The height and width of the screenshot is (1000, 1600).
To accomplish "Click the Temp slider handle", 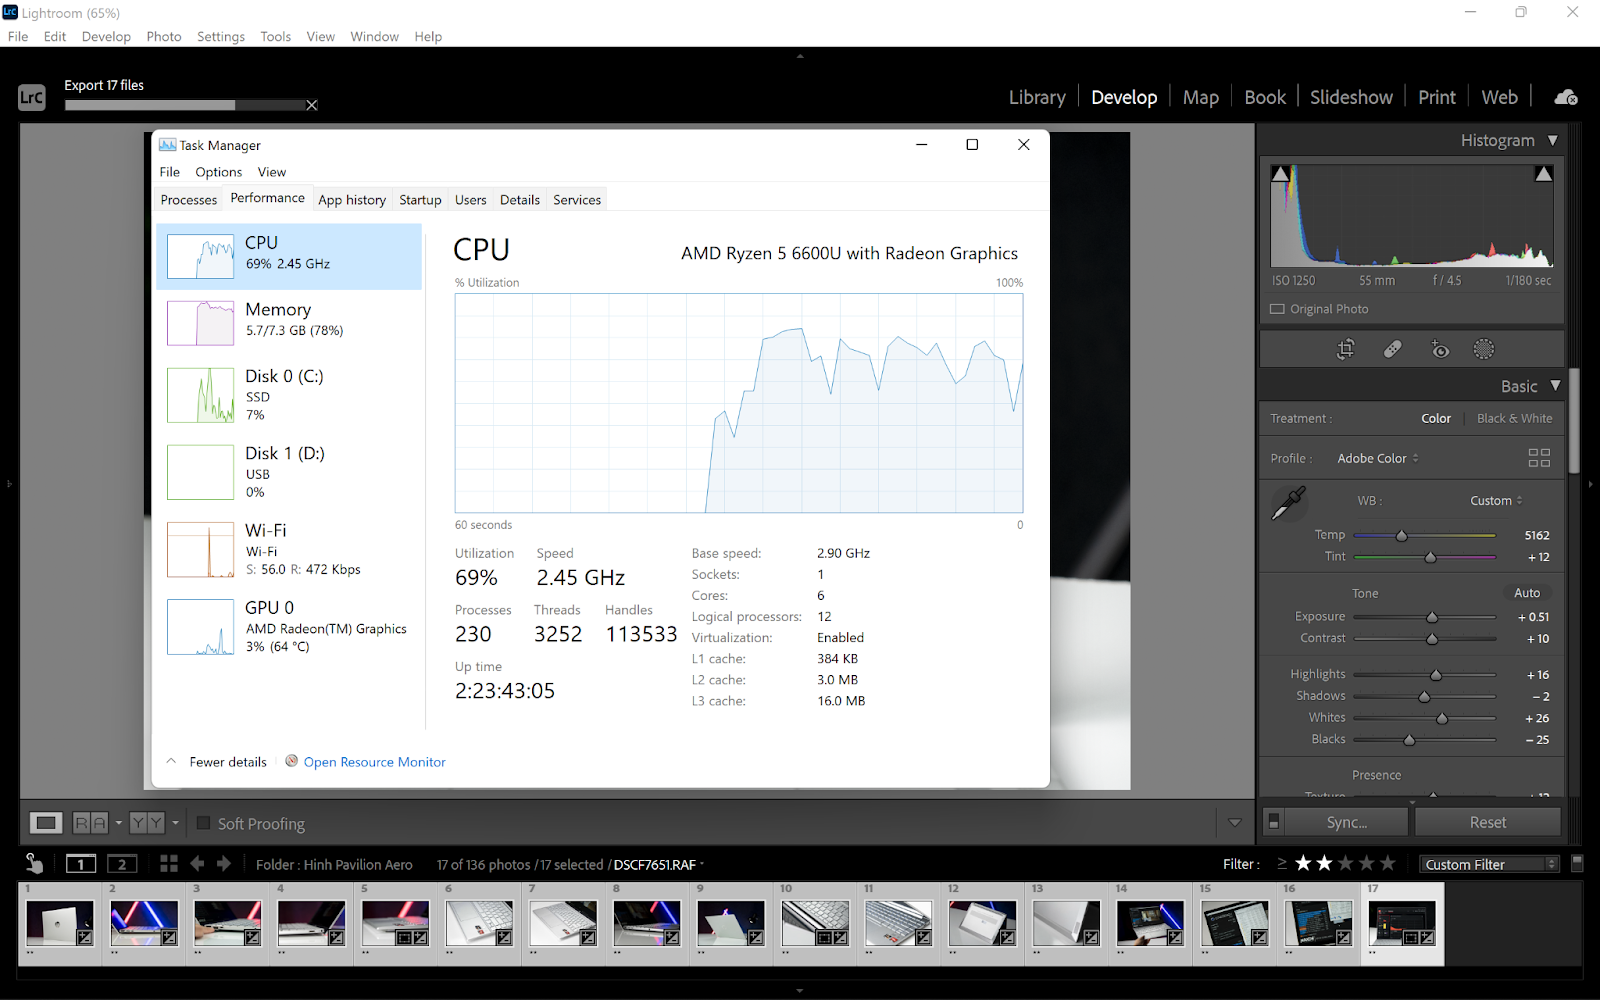I will point(1402,536).
